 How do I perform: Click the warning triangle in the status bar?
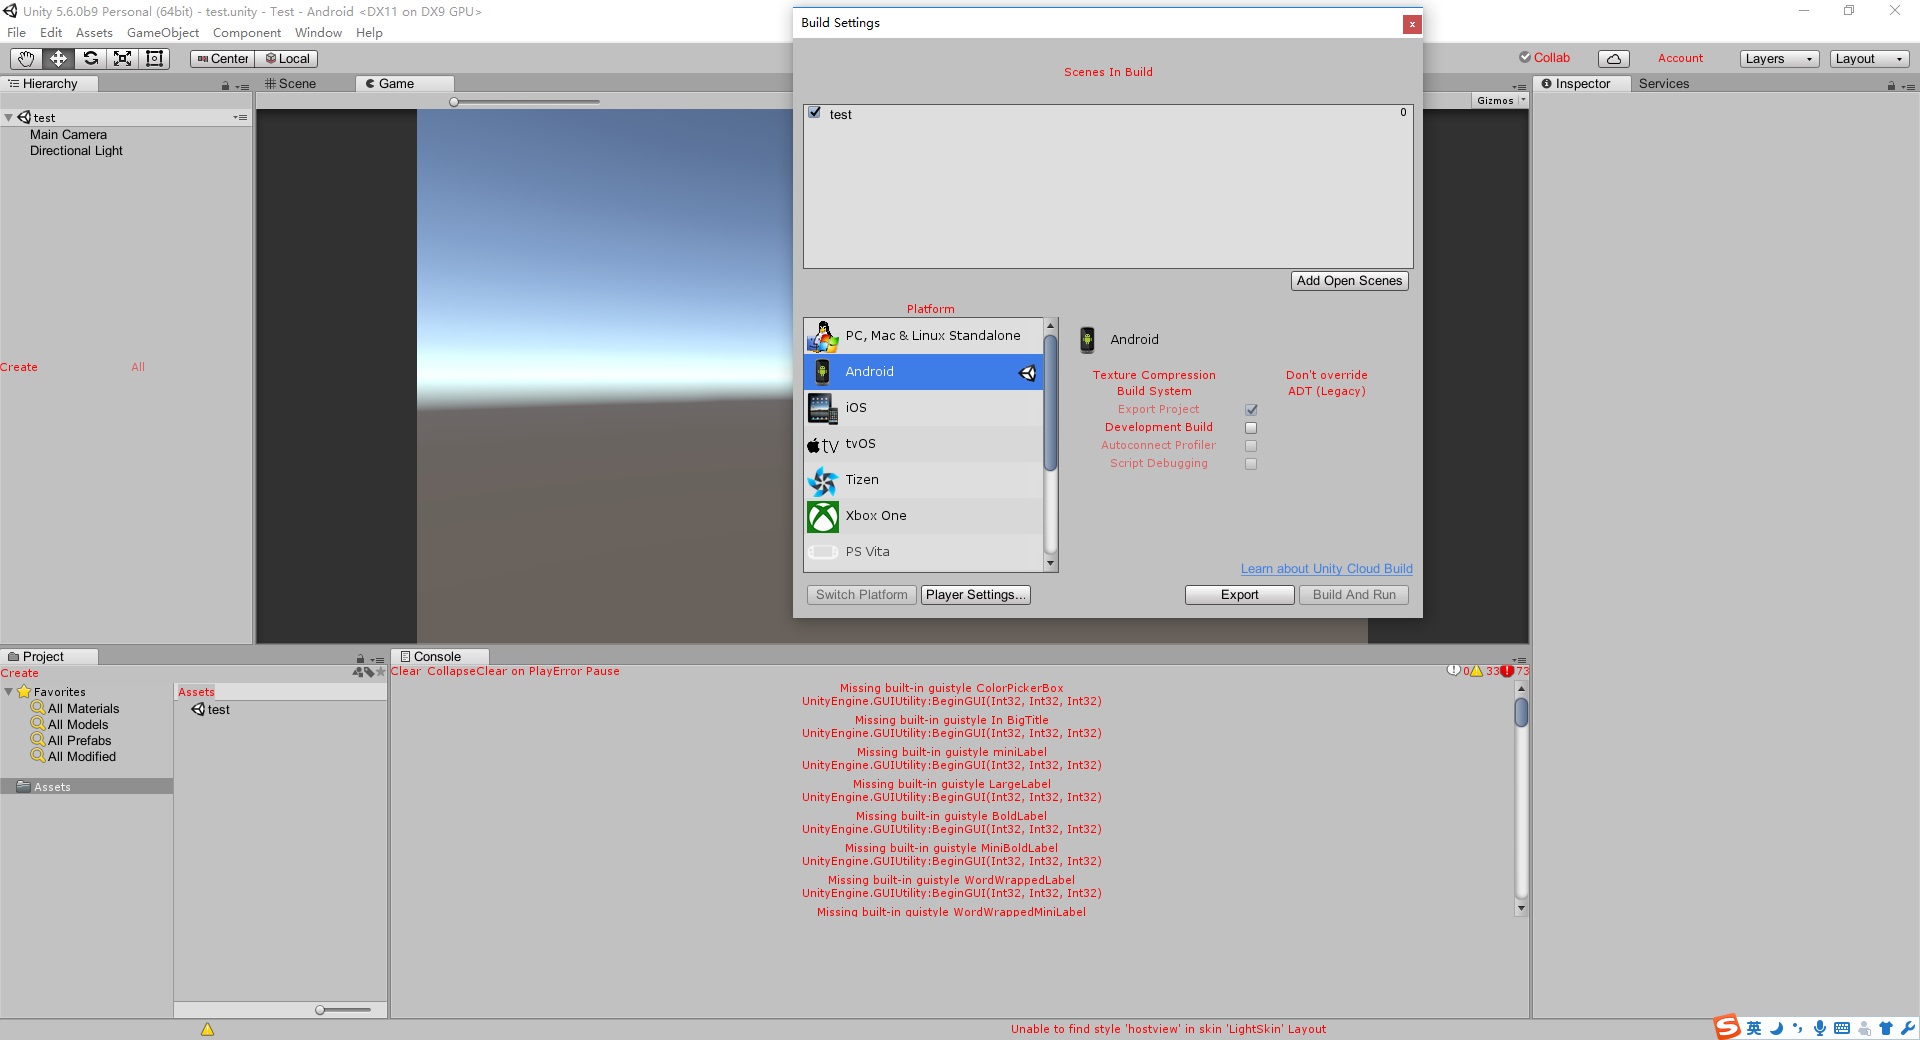(207, 1029)
